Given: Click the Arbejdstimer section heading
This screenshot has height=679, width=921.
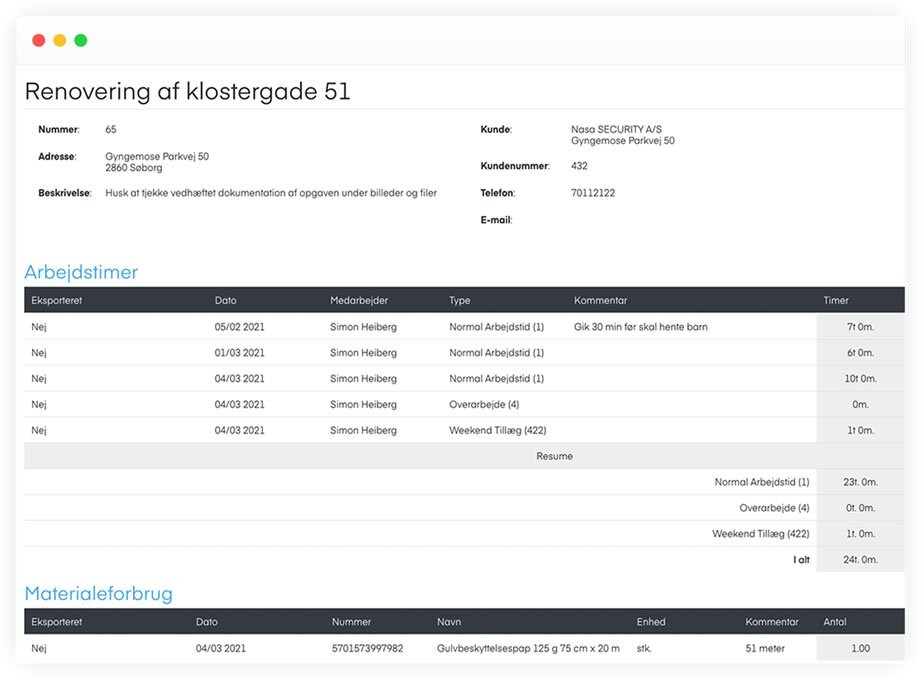Looking at the screenshot, I should (81, 272).
